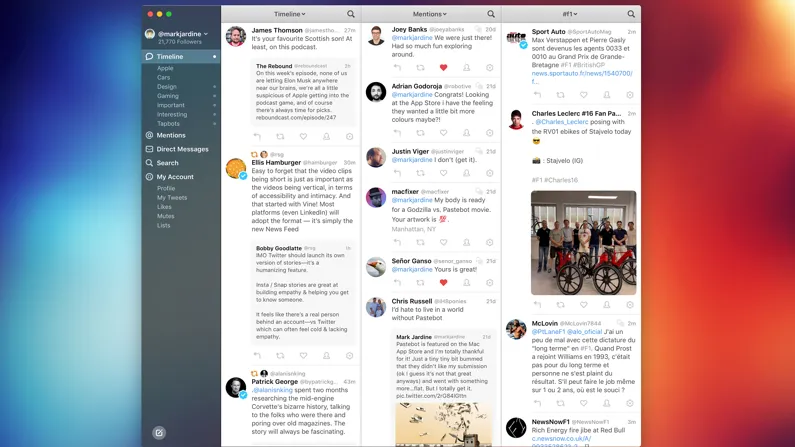
Task: Open gear menu on Ellis Hamburger's tweet
Action: point(349,356)
